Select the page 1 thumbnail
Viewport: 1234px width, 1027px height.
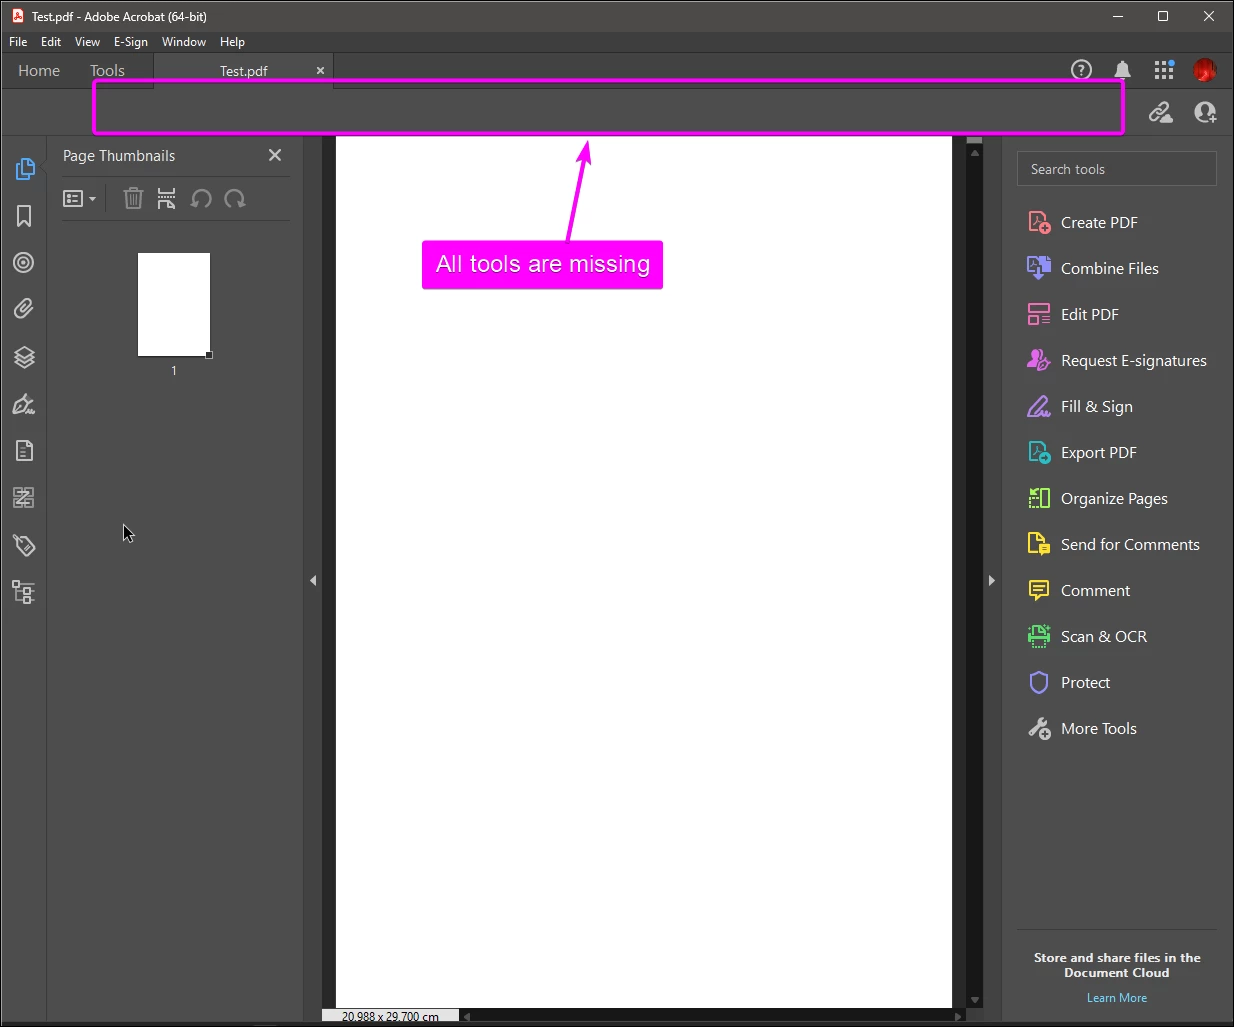pos(174,304)
